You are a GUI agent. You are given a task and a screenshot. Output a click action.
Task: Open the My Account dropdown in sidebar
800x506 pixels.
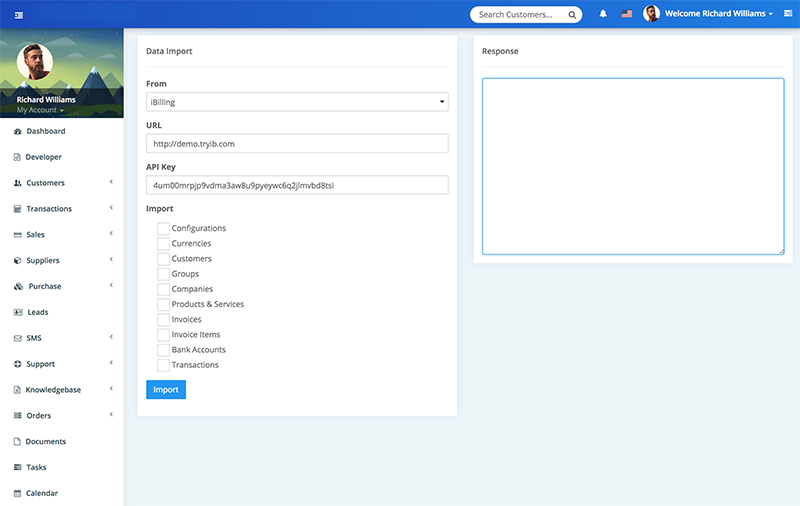tap(40, 110)
